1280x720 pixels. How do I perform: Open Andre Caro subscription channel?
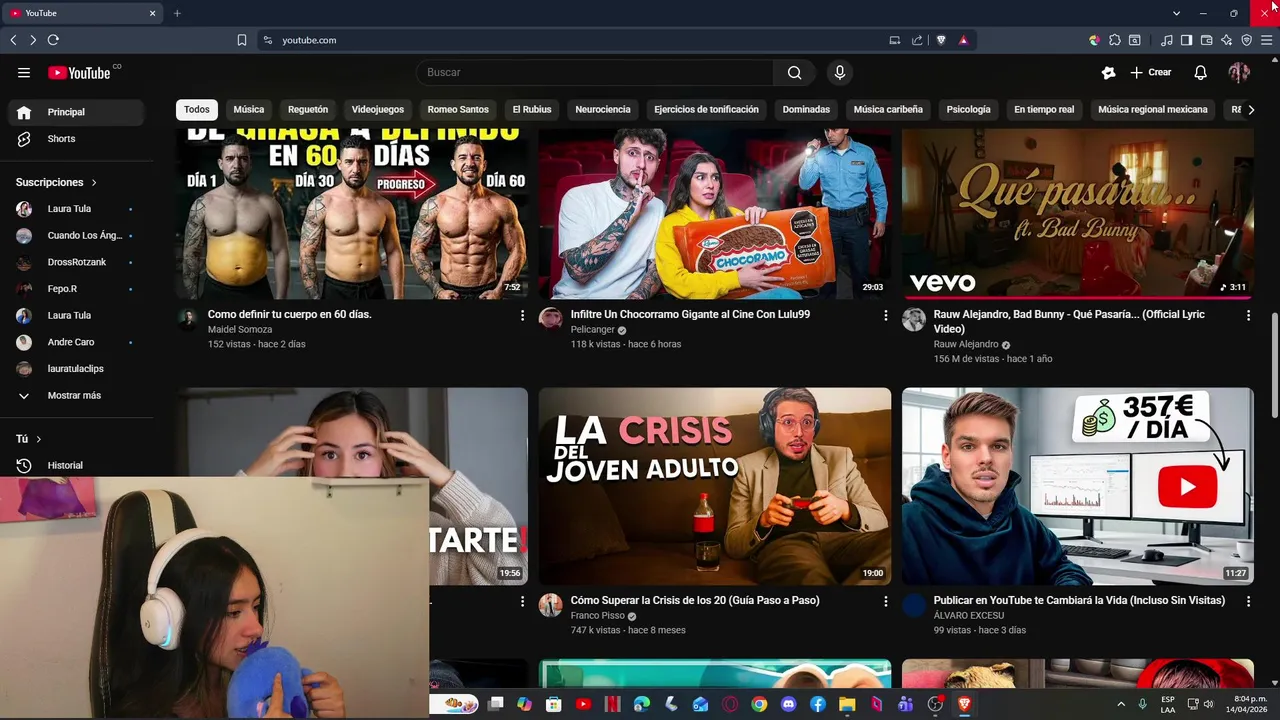point(75,342)
